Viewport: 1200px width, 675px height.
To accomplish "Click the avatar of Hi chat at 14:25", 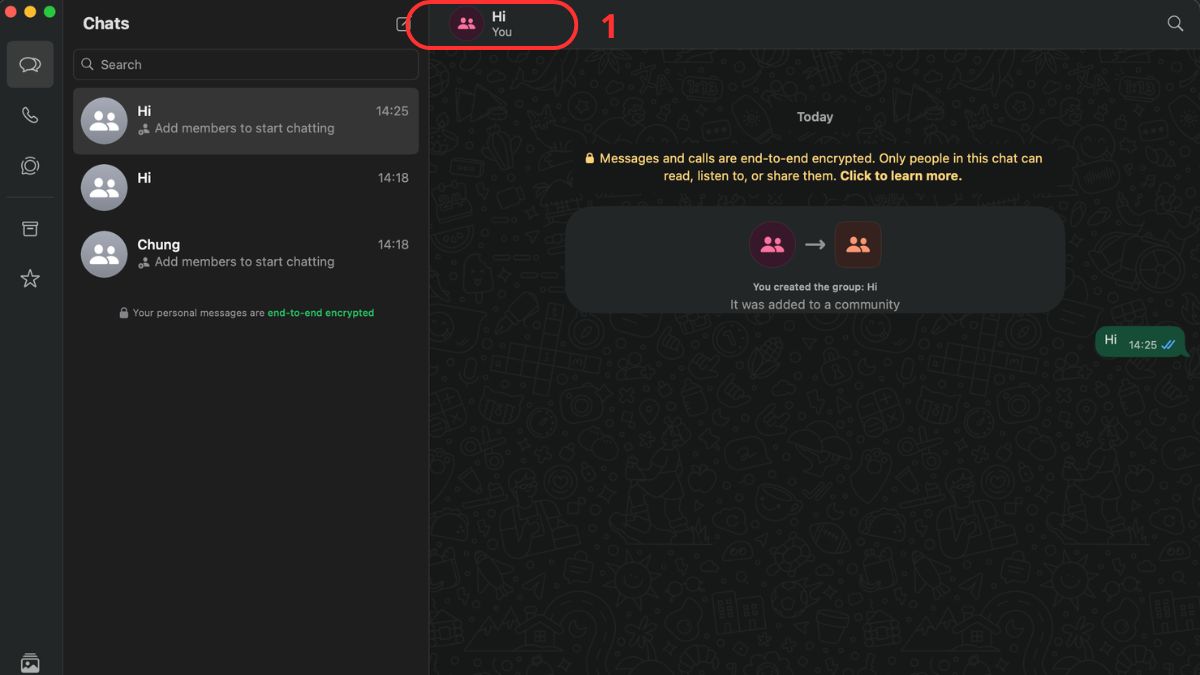I will tap(104, 121).
